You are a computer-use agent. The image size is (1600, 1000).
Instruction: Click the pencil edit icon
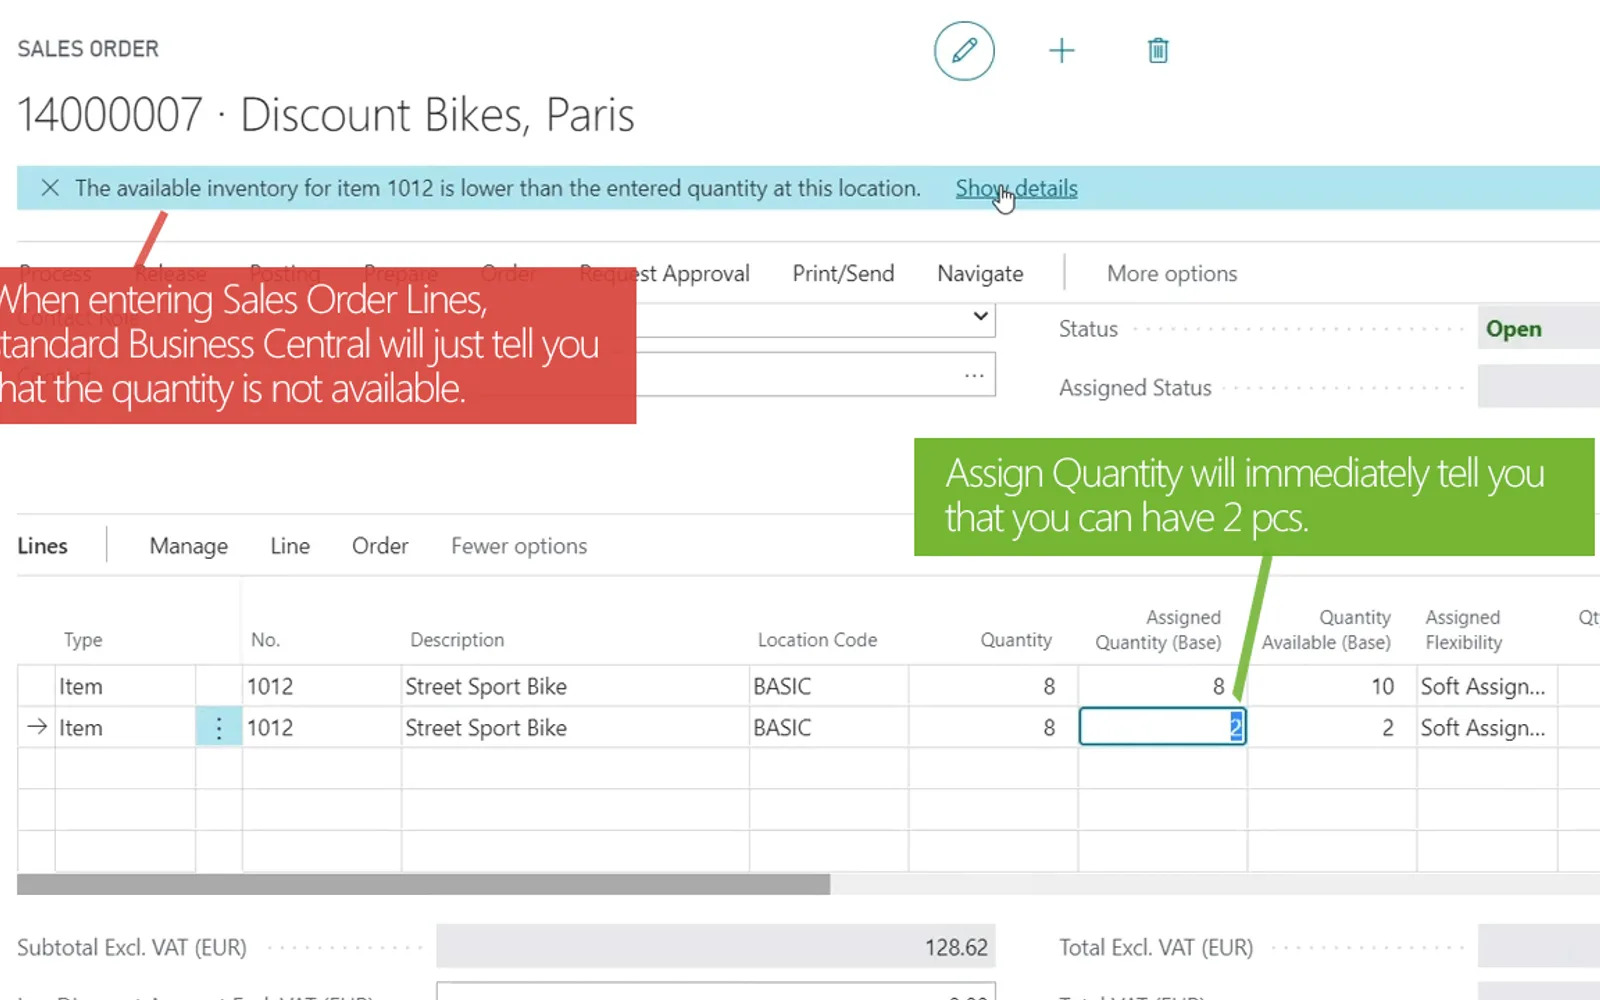click(x=964, y=51)
